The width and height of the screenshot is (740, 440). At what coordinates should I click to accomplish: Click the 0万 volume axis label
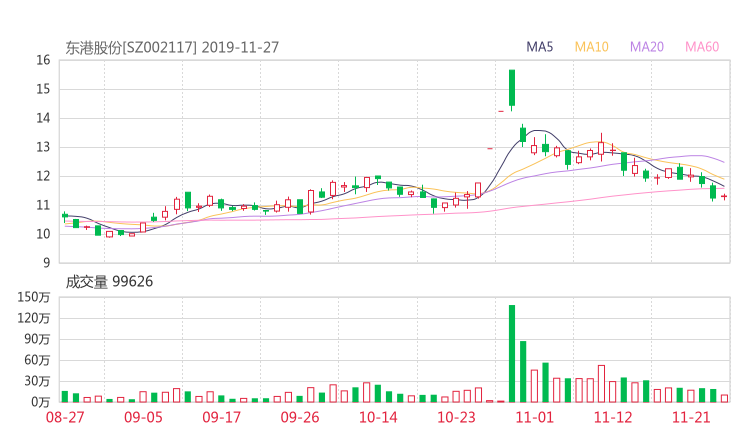[41, 402]
